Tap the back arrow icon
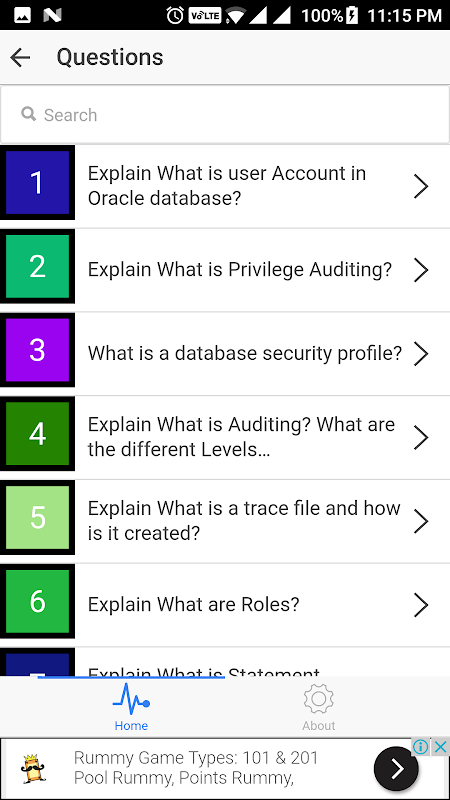Screen dimensions: 450x800 pyautogui.click(x=20, y=57)
